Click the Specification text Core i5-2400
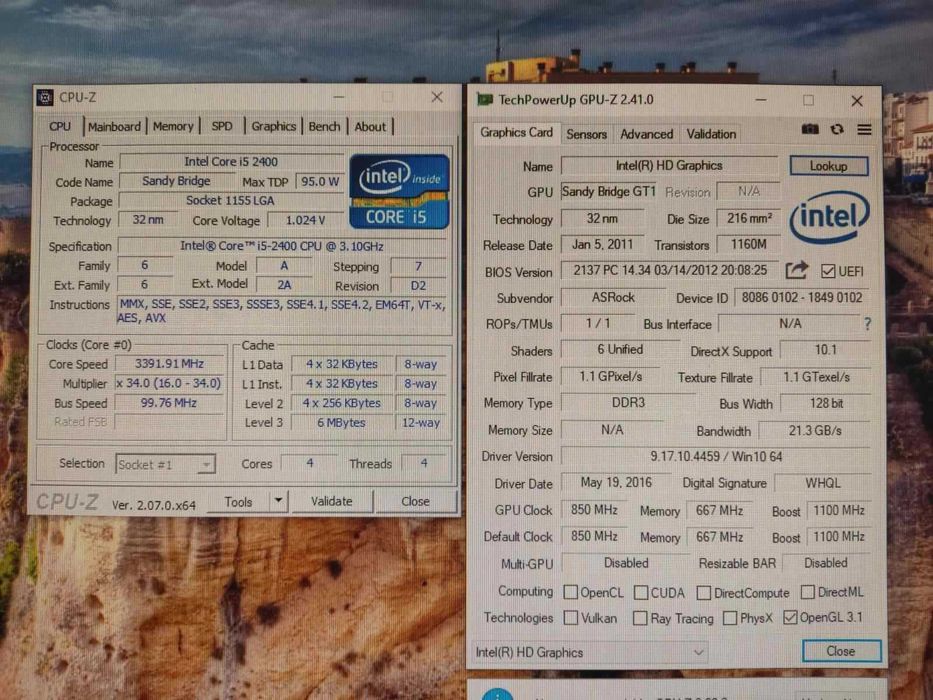Image resolution: width=933 pixels, height=700 pixels. click(281, 246)
